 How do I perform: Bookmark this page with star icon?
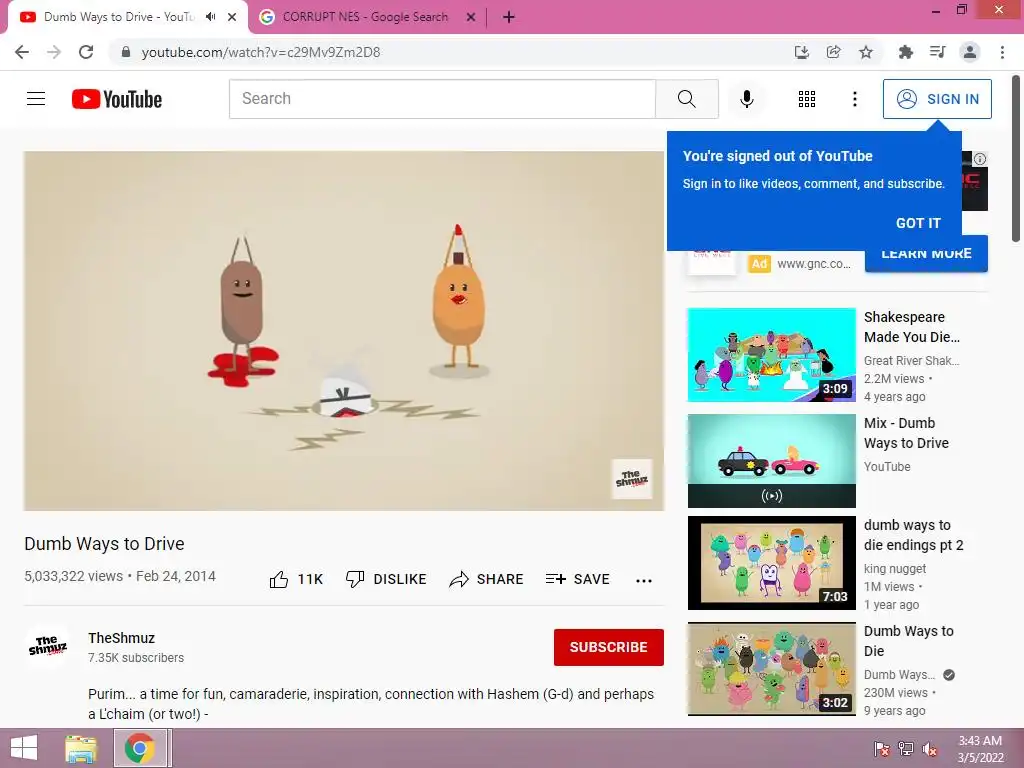(866, 52)
